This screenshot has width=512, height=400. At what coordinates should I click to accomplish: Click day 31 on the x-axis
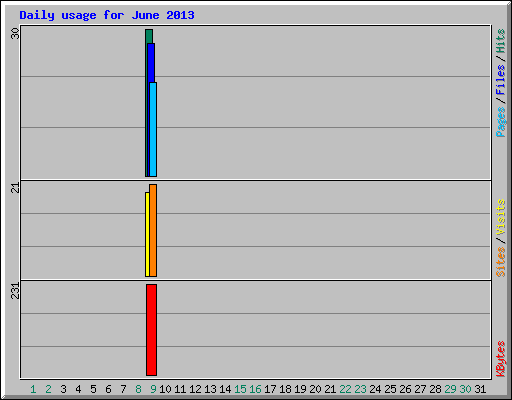click(x=480, y=389)
